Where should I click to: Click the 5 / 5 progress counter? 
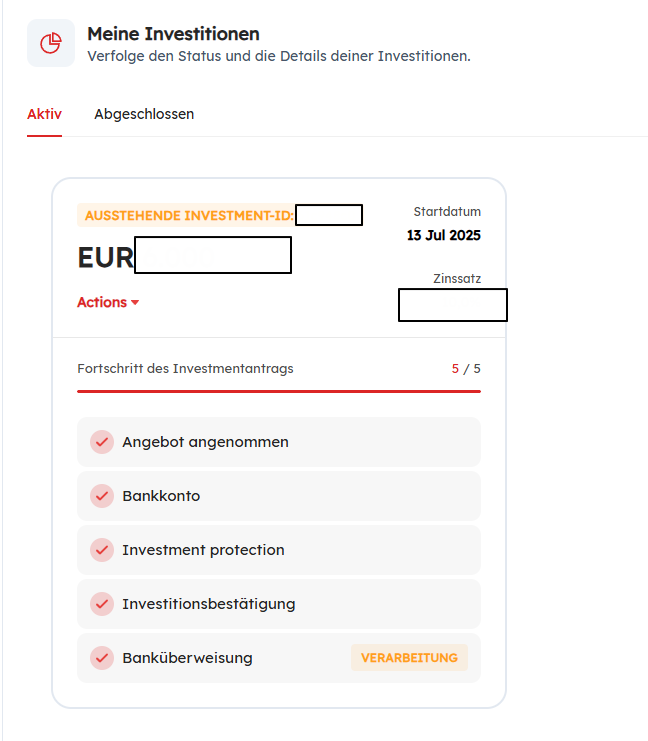[x=466, y=369]
